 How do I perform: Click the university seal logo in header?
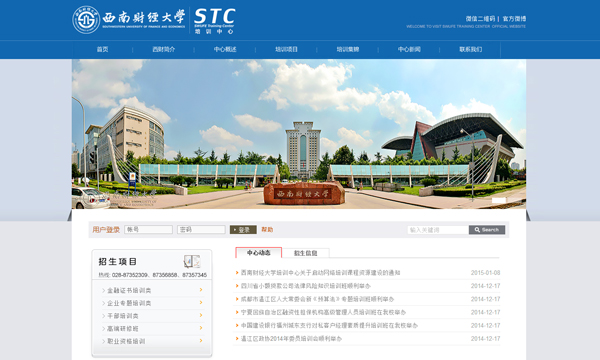[x=86, y=20]
